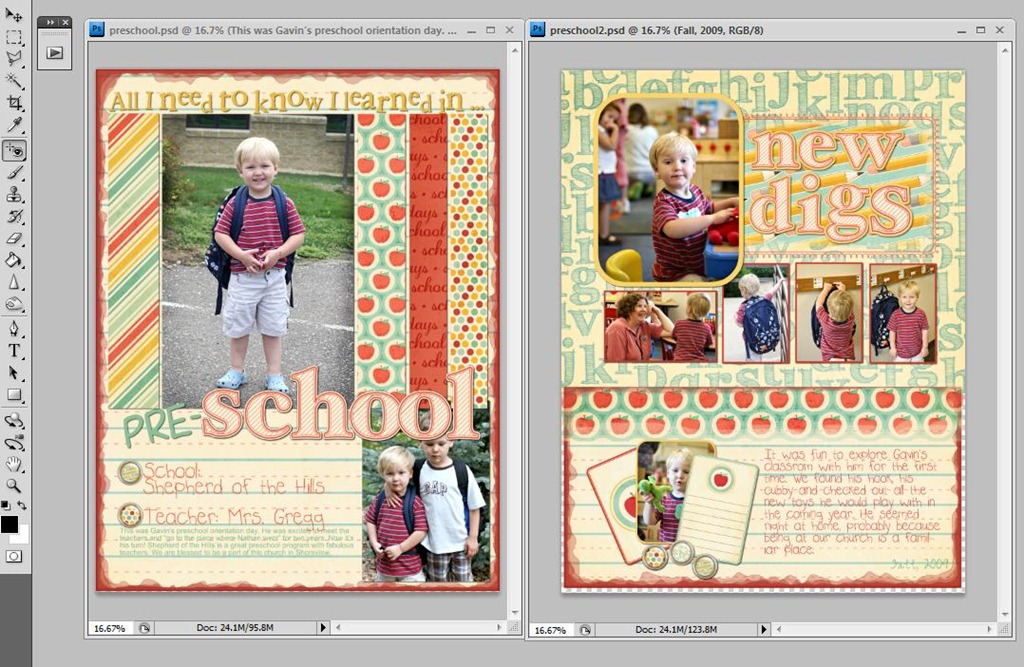Click the Ps icon of preschool.psd window

click(97, 30)
